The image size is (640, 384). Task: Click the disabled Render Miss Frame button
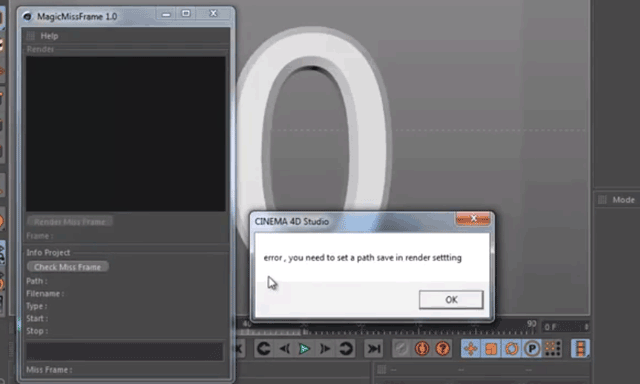click(70, 222)
